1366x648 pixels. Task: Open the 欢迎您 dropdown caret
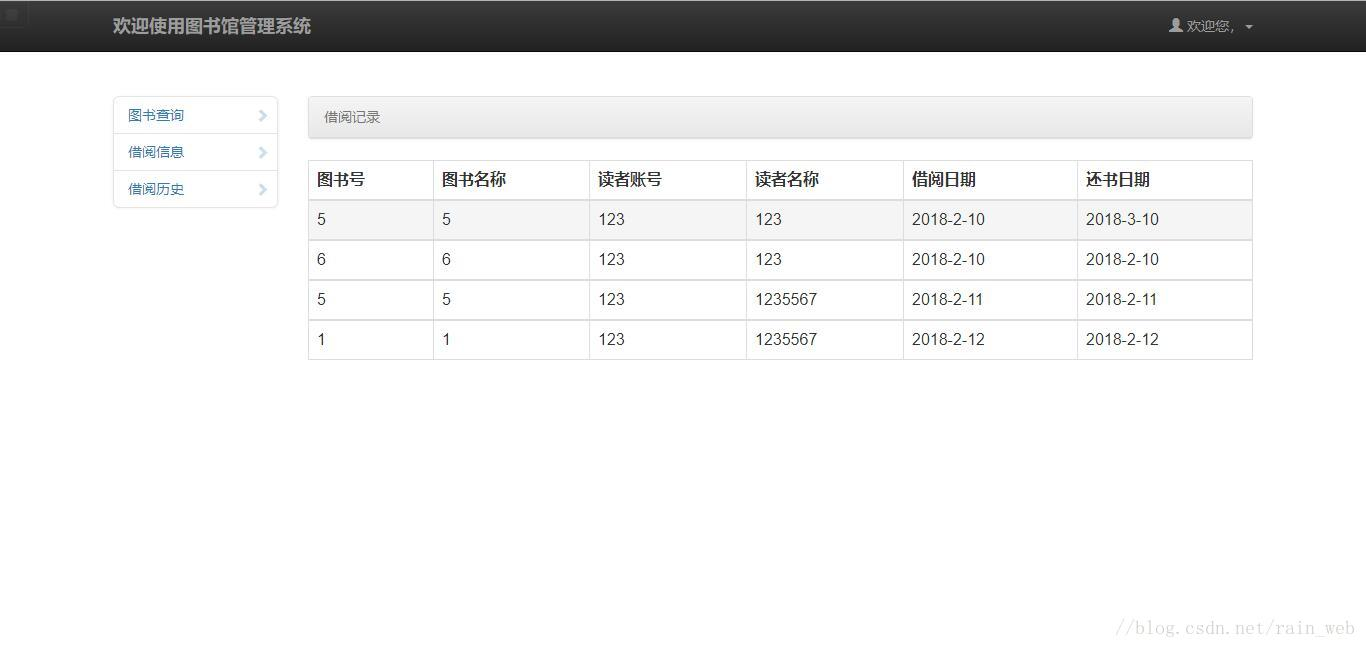[1249, 27]
